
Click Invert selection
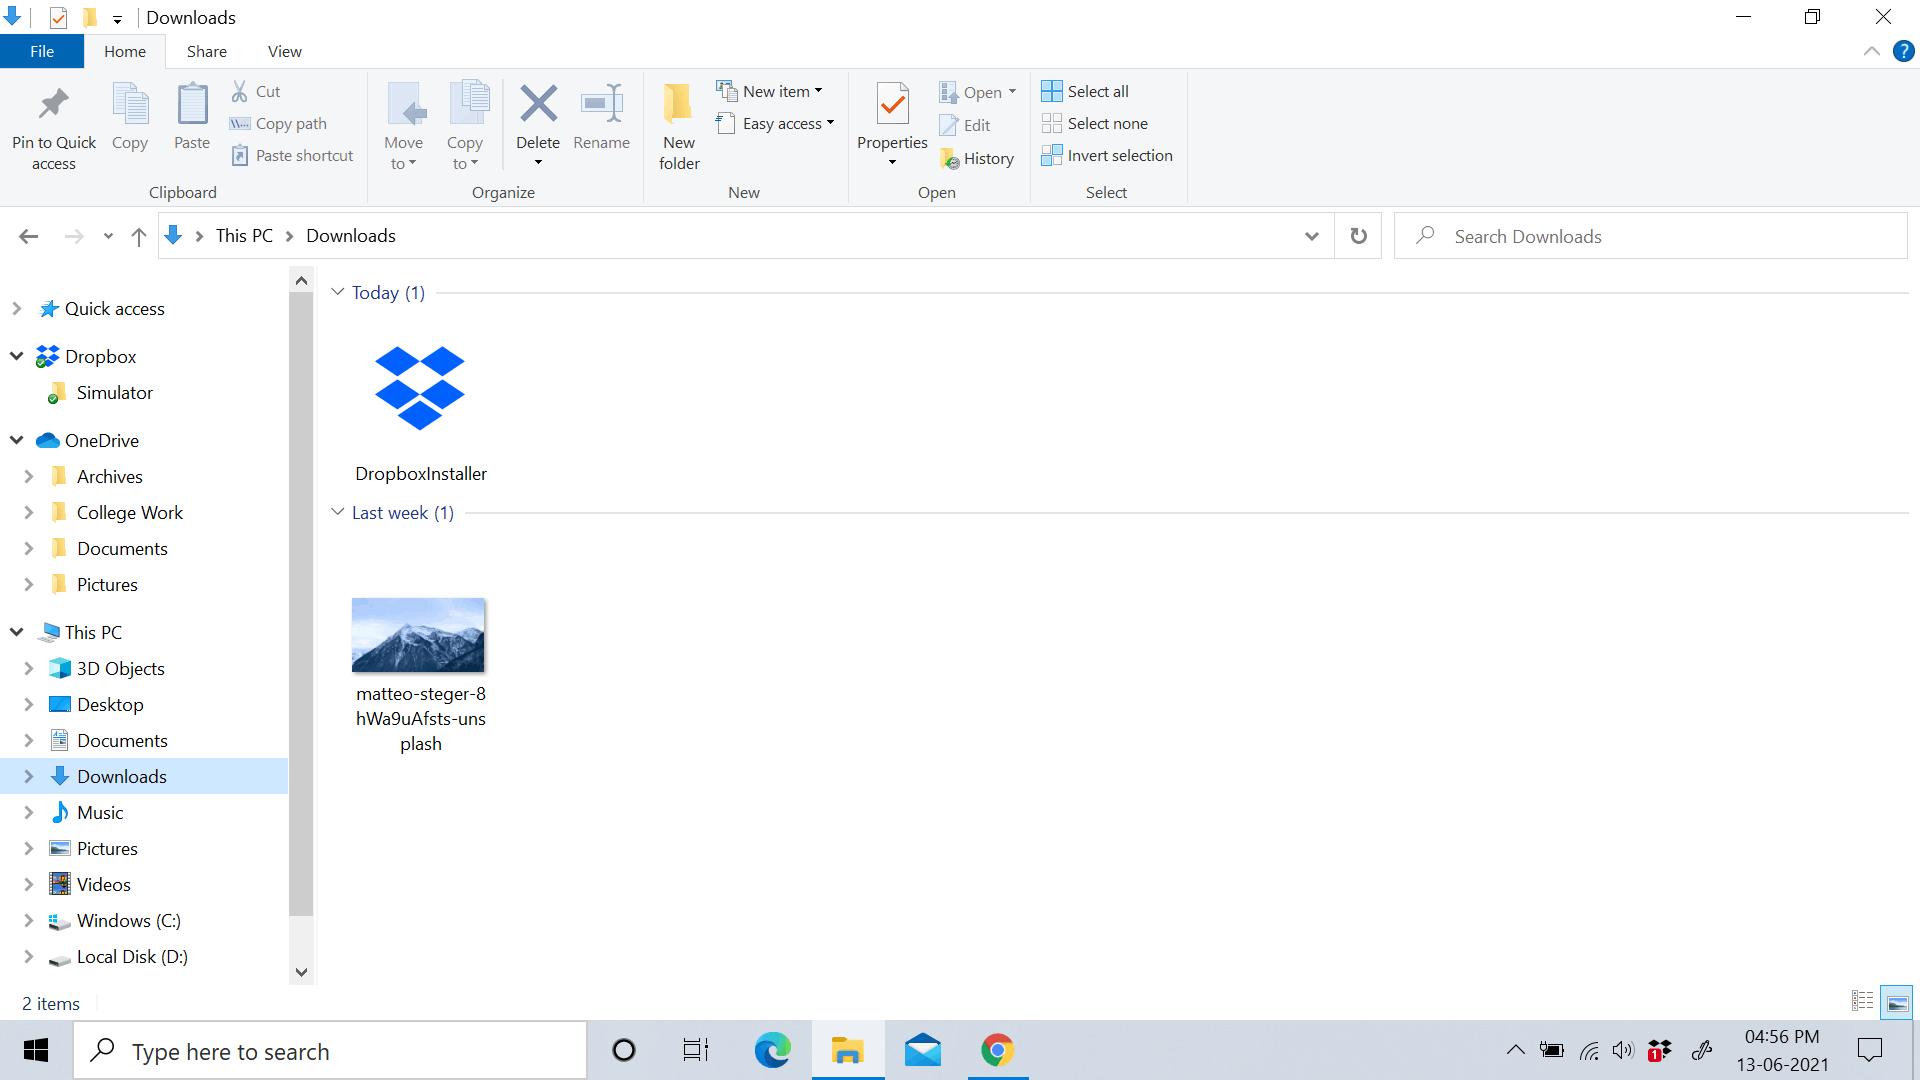click(x=1107, y=155)
